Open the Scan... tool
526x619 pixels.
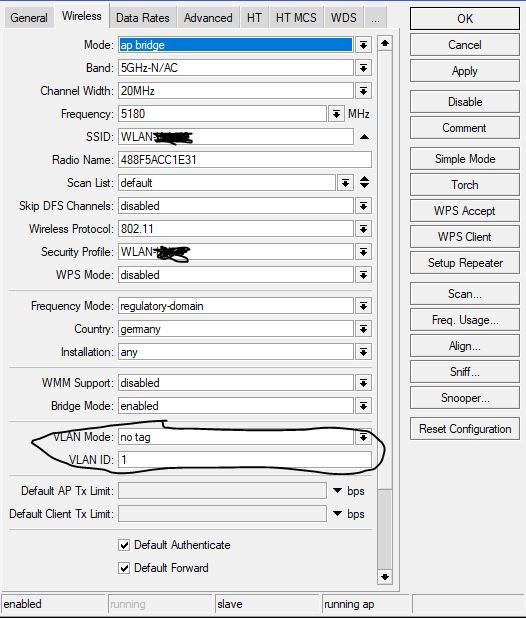click(x=465, y=294)
